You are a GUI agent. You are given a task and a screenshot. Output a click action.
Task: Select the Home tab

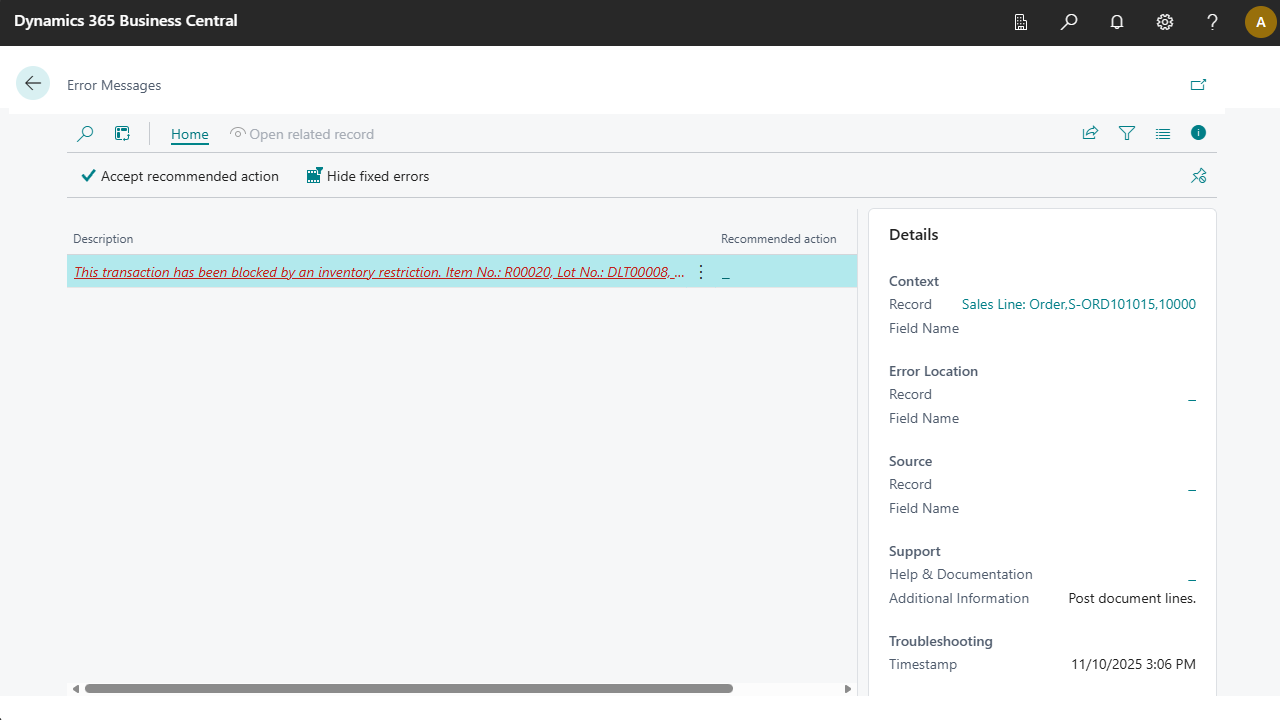(189, 134)
